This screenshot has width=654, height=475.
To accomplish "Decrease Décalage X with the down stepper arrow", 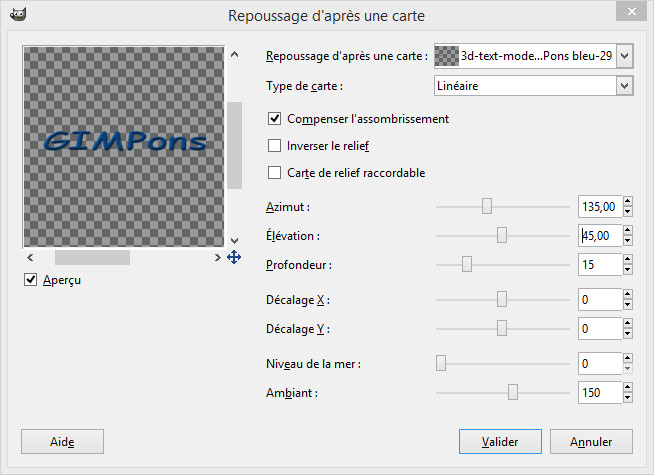I will 628,305.
